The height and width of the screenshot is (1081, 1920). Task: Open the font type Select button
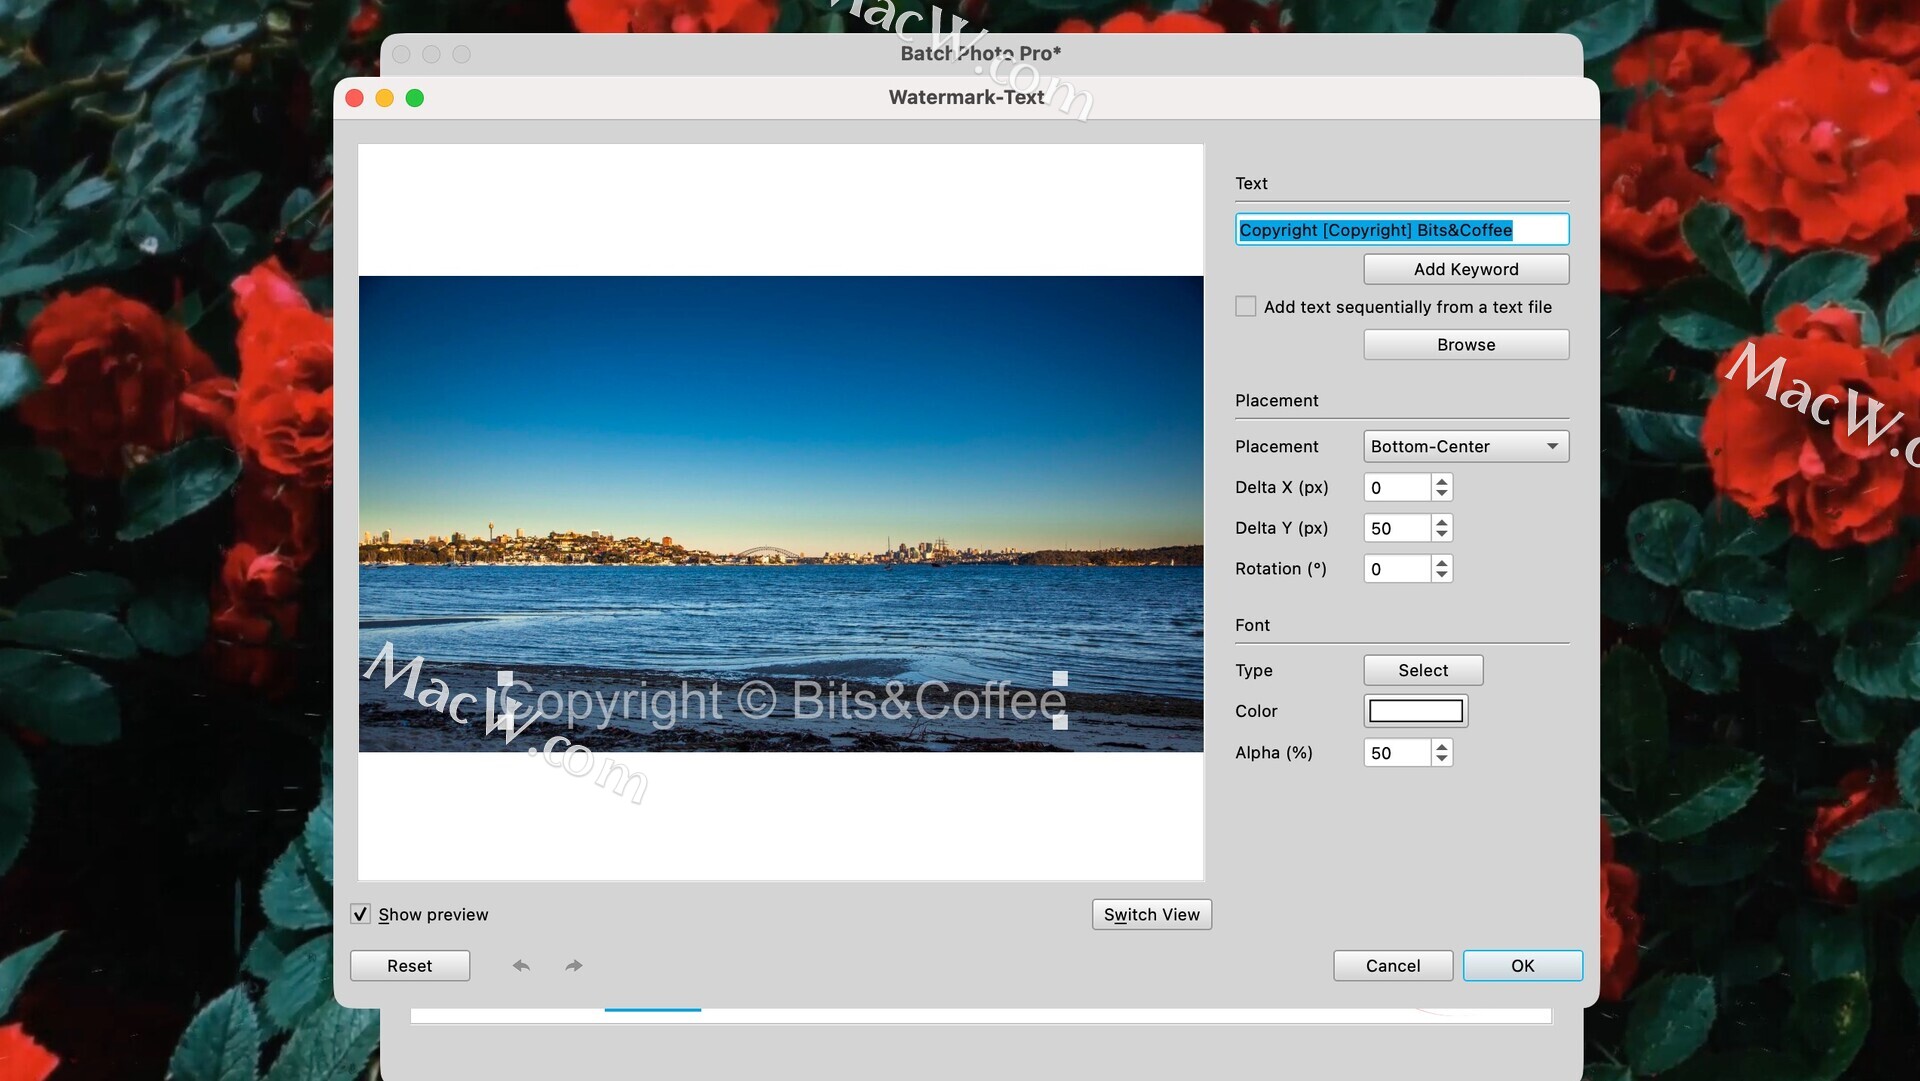(x=1422, y=670)
